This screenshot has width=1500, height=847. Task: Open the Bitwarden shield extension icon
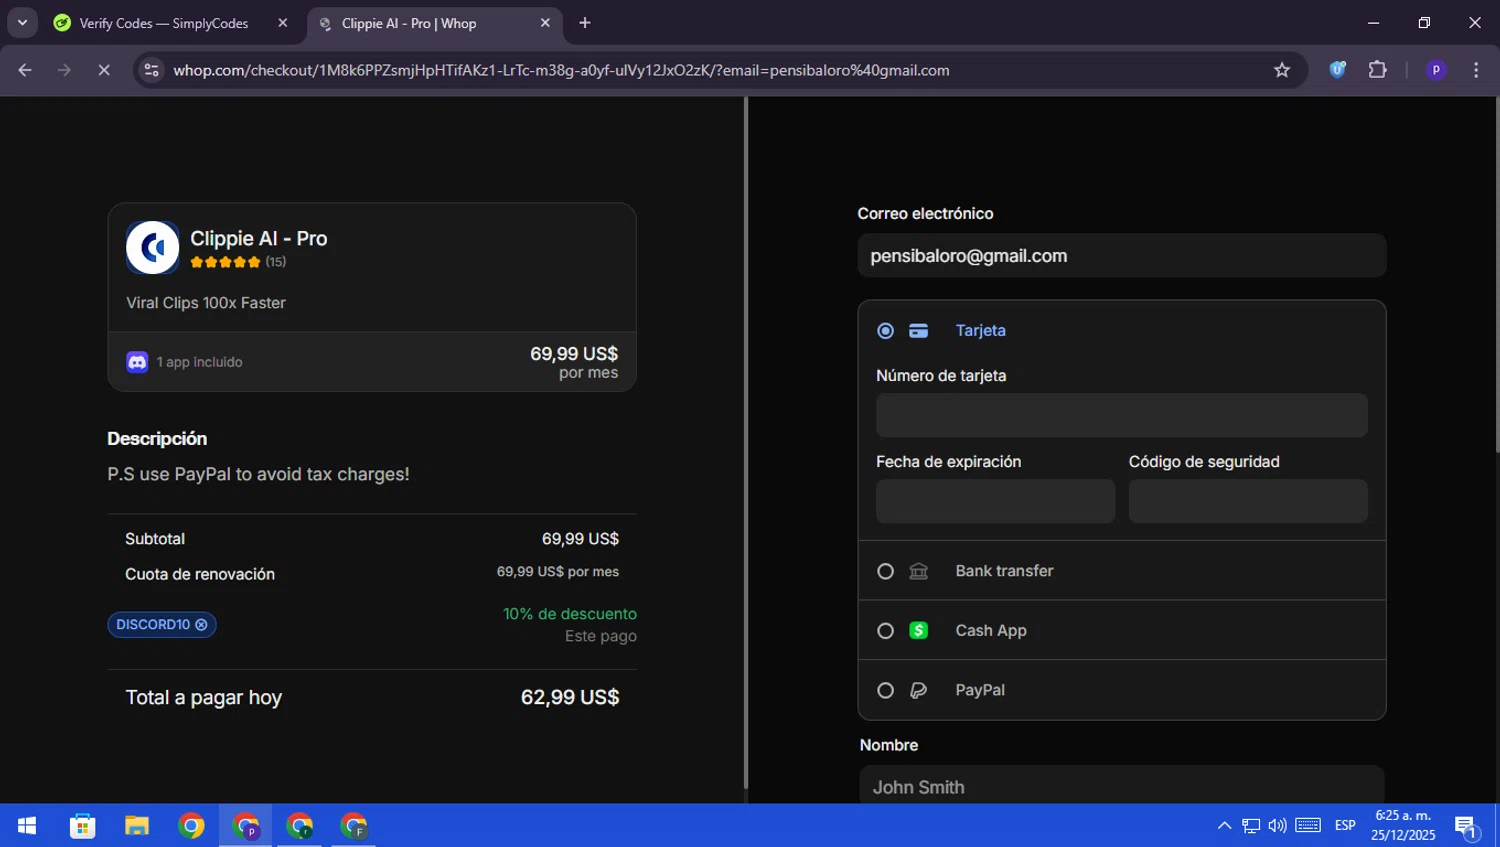coord(1337,70)
